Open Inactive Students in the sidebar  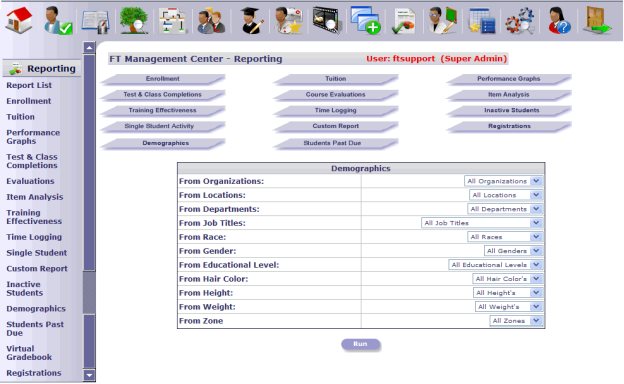[25, 289]
